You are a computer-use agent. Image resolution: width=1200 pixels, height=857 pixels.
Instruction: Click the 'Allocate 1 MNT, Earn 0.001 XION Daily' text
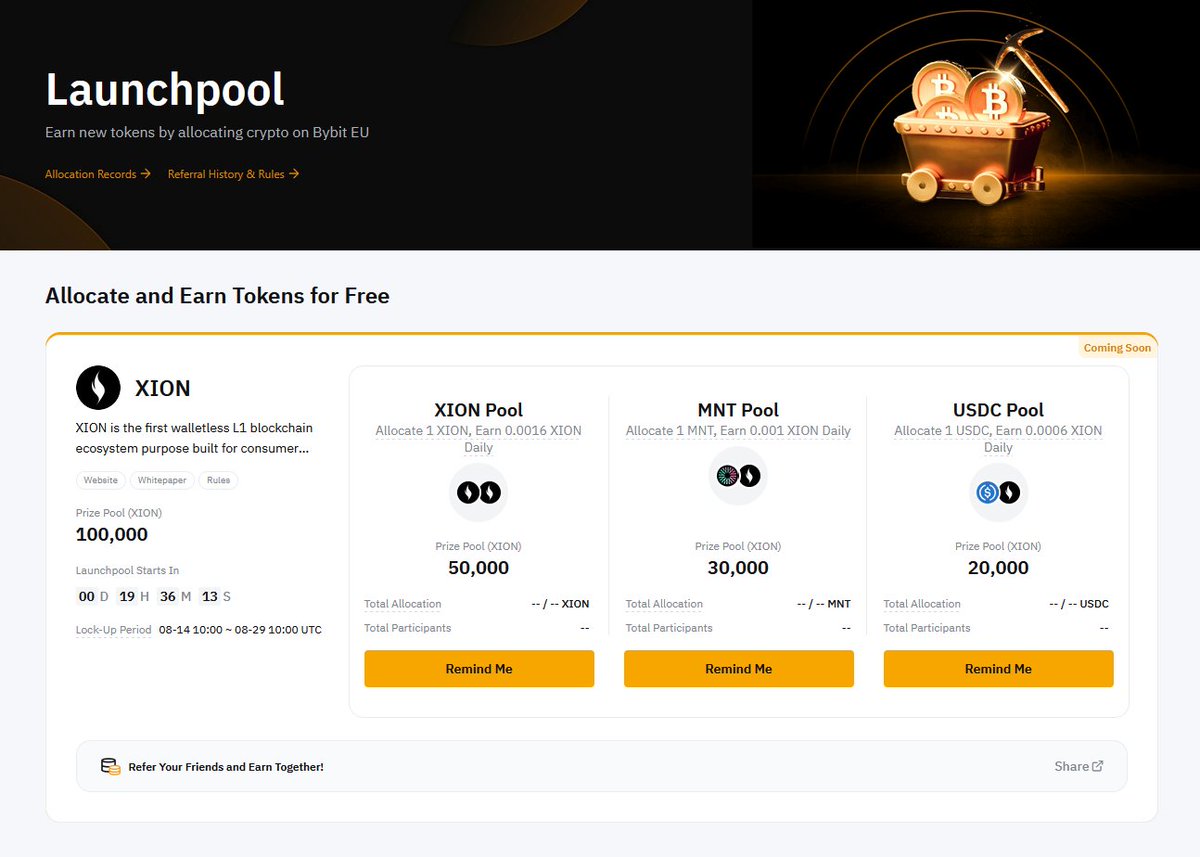pyautogui.click(x=738, y=431)
